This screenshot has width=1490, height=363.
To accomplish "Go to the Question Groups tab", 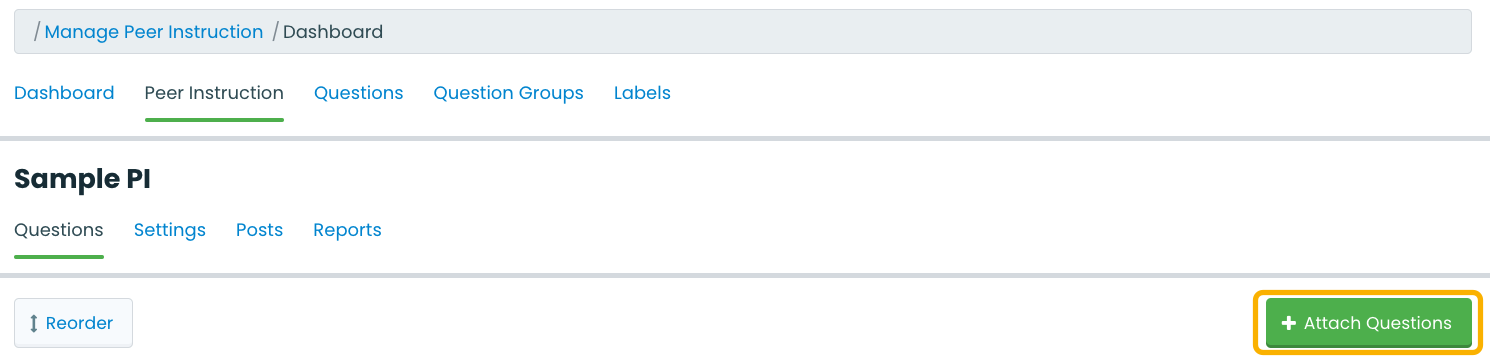I will (x=508, y=93).
